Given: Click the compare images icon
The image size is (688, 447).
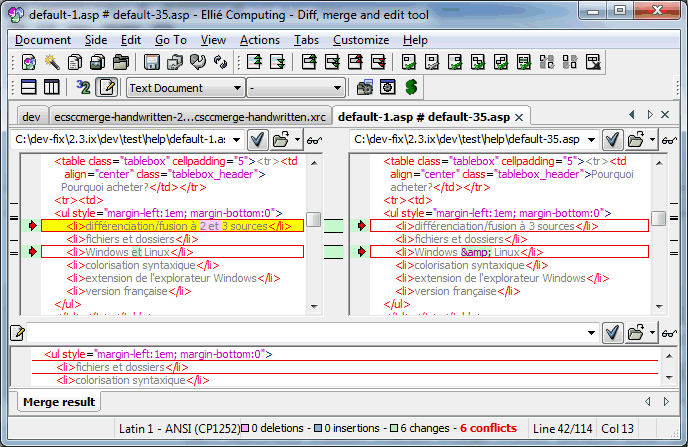Looking at the screenshot, I should [97, 62].
